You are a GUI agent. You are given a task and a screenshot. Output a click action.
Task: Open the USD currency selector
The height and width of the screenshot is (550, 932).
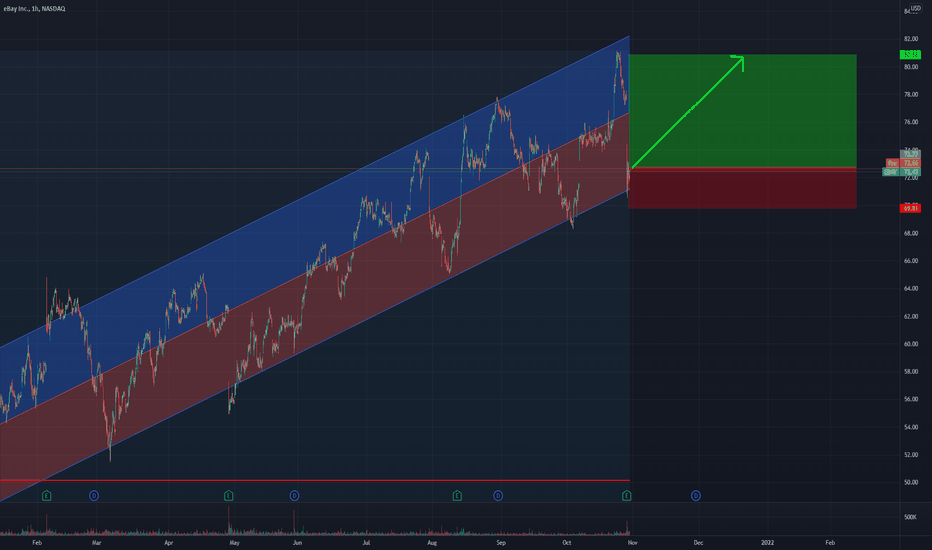(x=915, y=8)
